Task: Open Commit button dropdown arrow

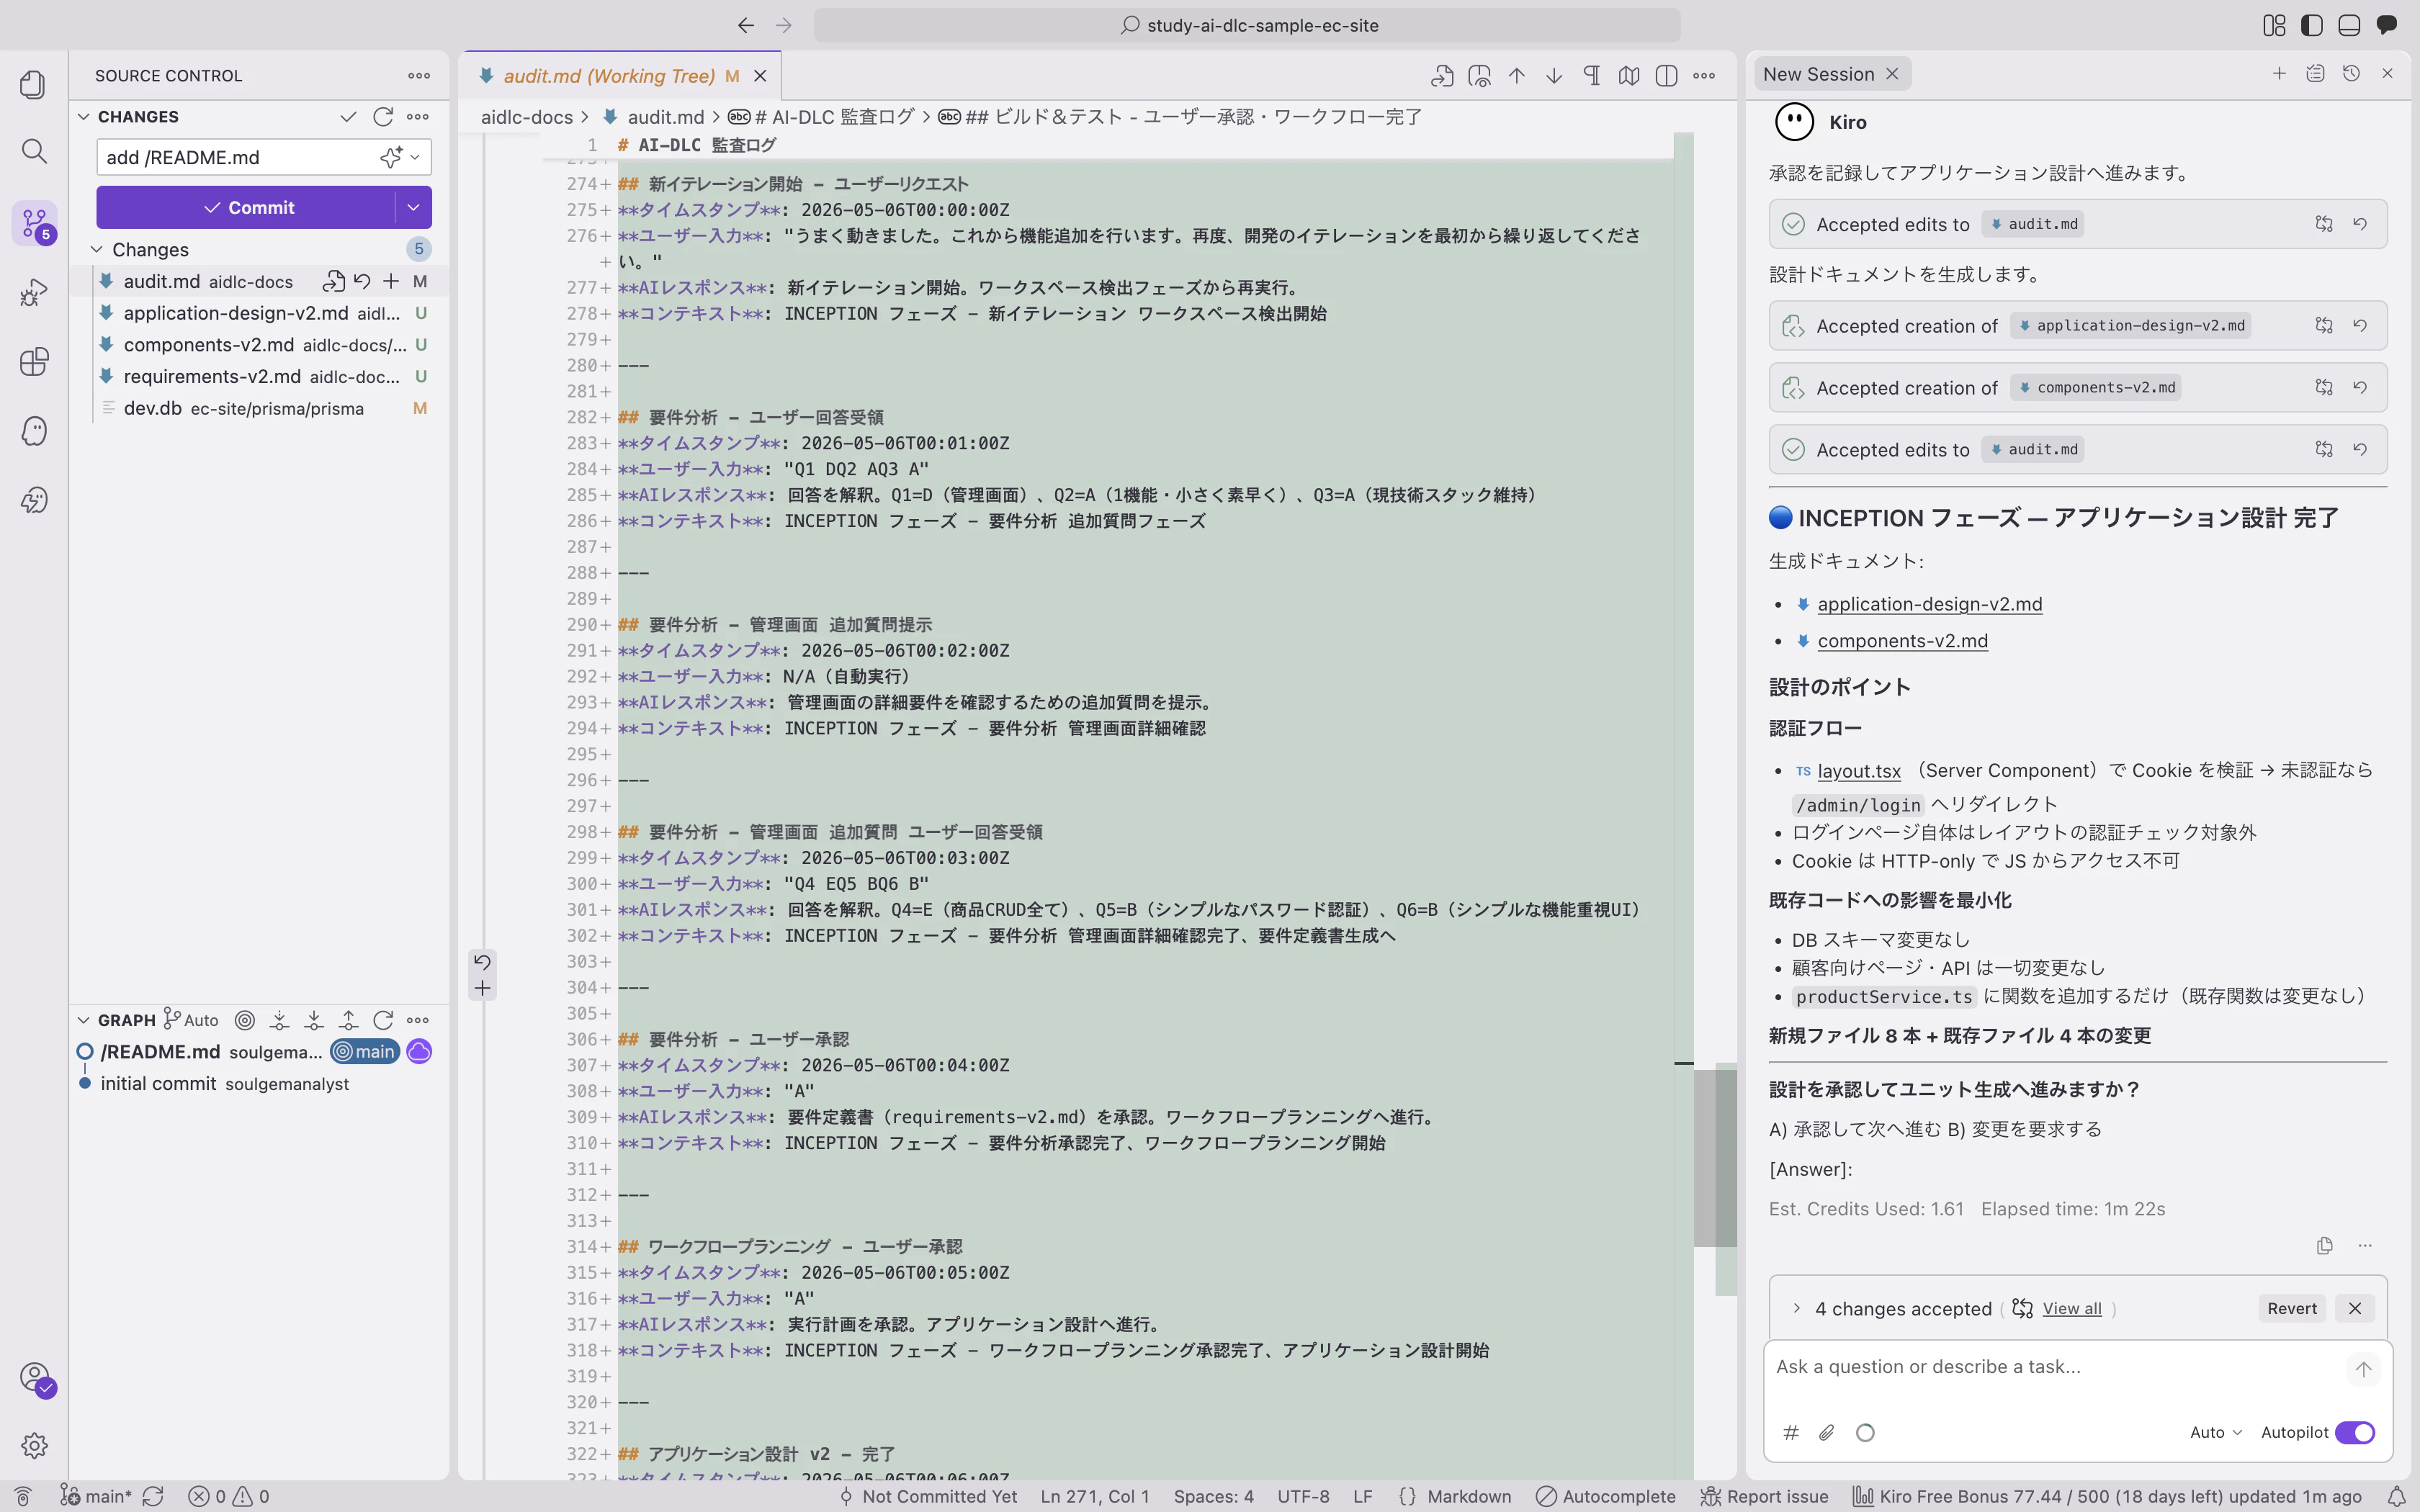Action: (413, 207)
